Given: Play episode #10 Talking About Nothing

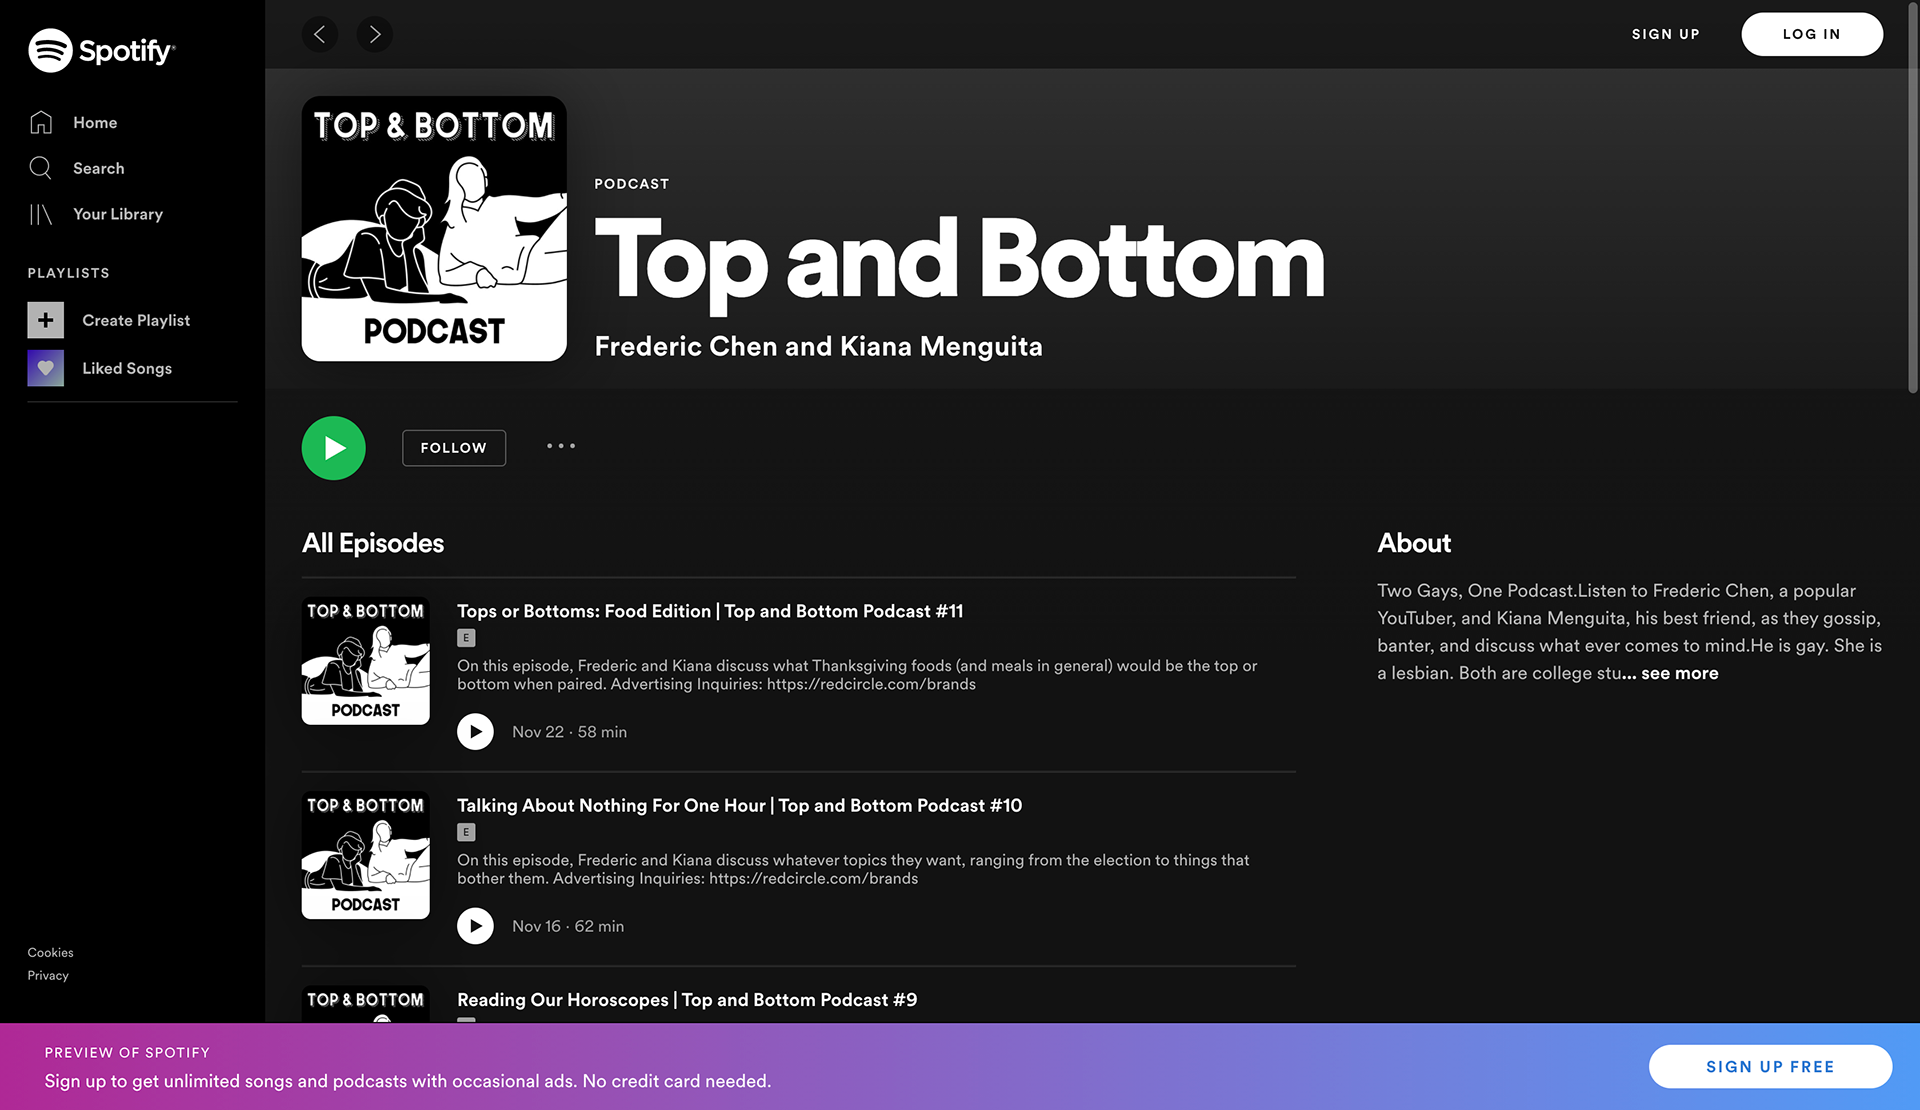Looking at the screenshot, I should click(x=475, y=926).
